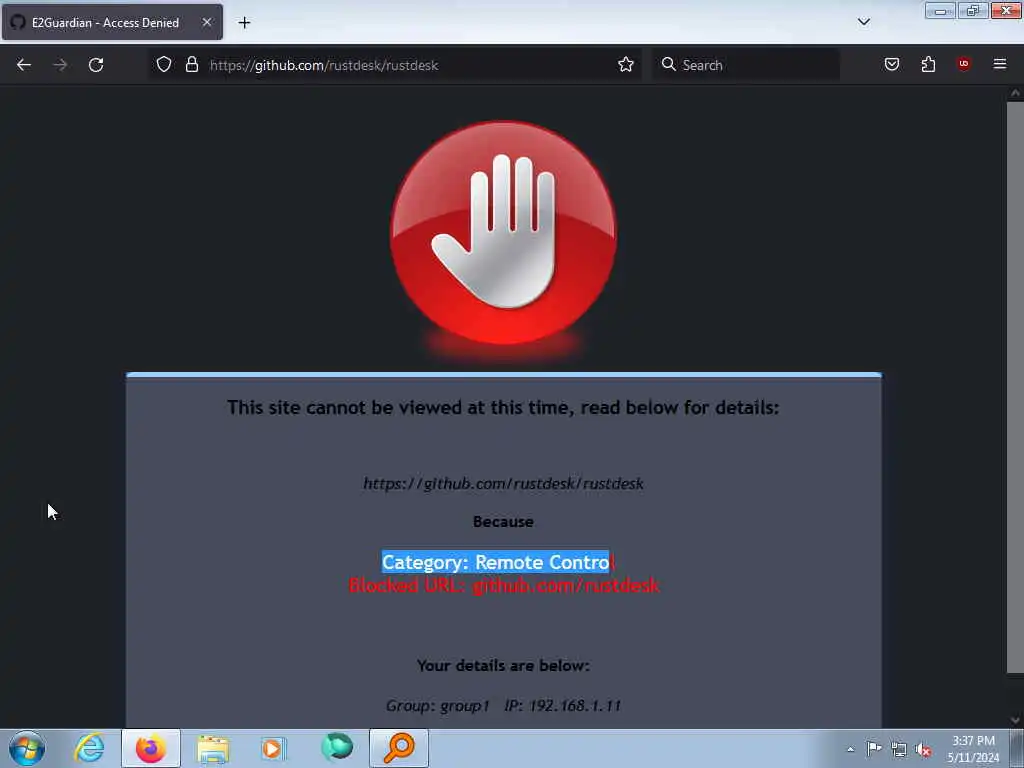Image resolution: width=1024 pixels, height=768 pixels.
Task: Open network status tray icon
Action: [899, 749]
